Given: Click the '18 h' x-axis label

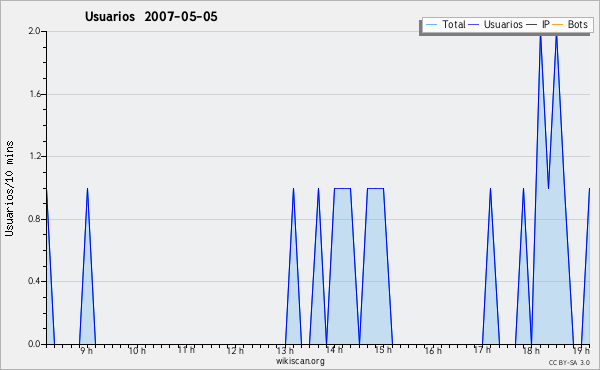Looking at the screenshot, I should (531, 350).
